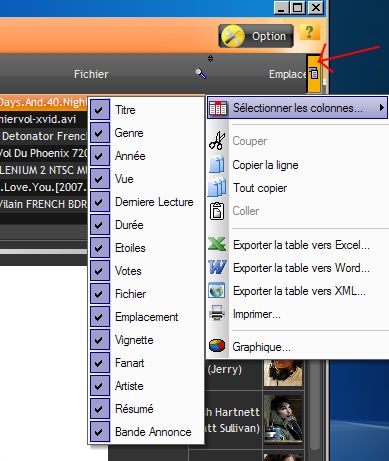The image size is (389, 461).
Task: Select Copier la ligne menu entry
Action: coord(265,165)
